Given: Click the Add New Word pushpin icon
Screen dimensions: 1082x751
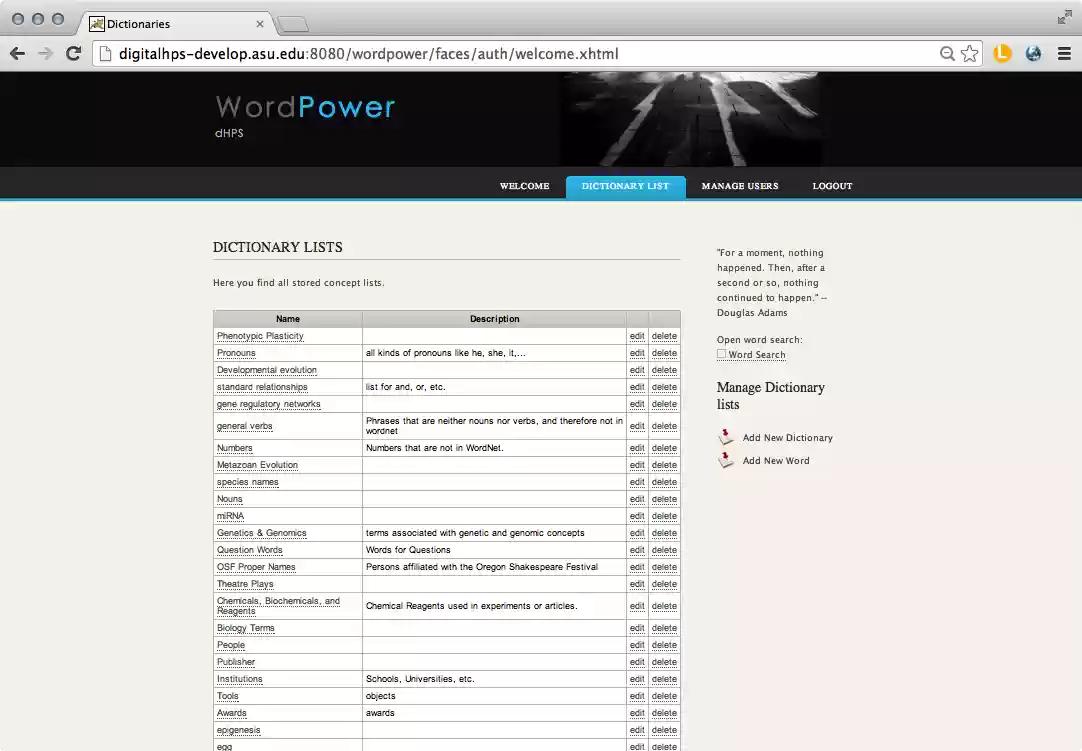Looking at the screenshot, I should [x=725, y=460].
